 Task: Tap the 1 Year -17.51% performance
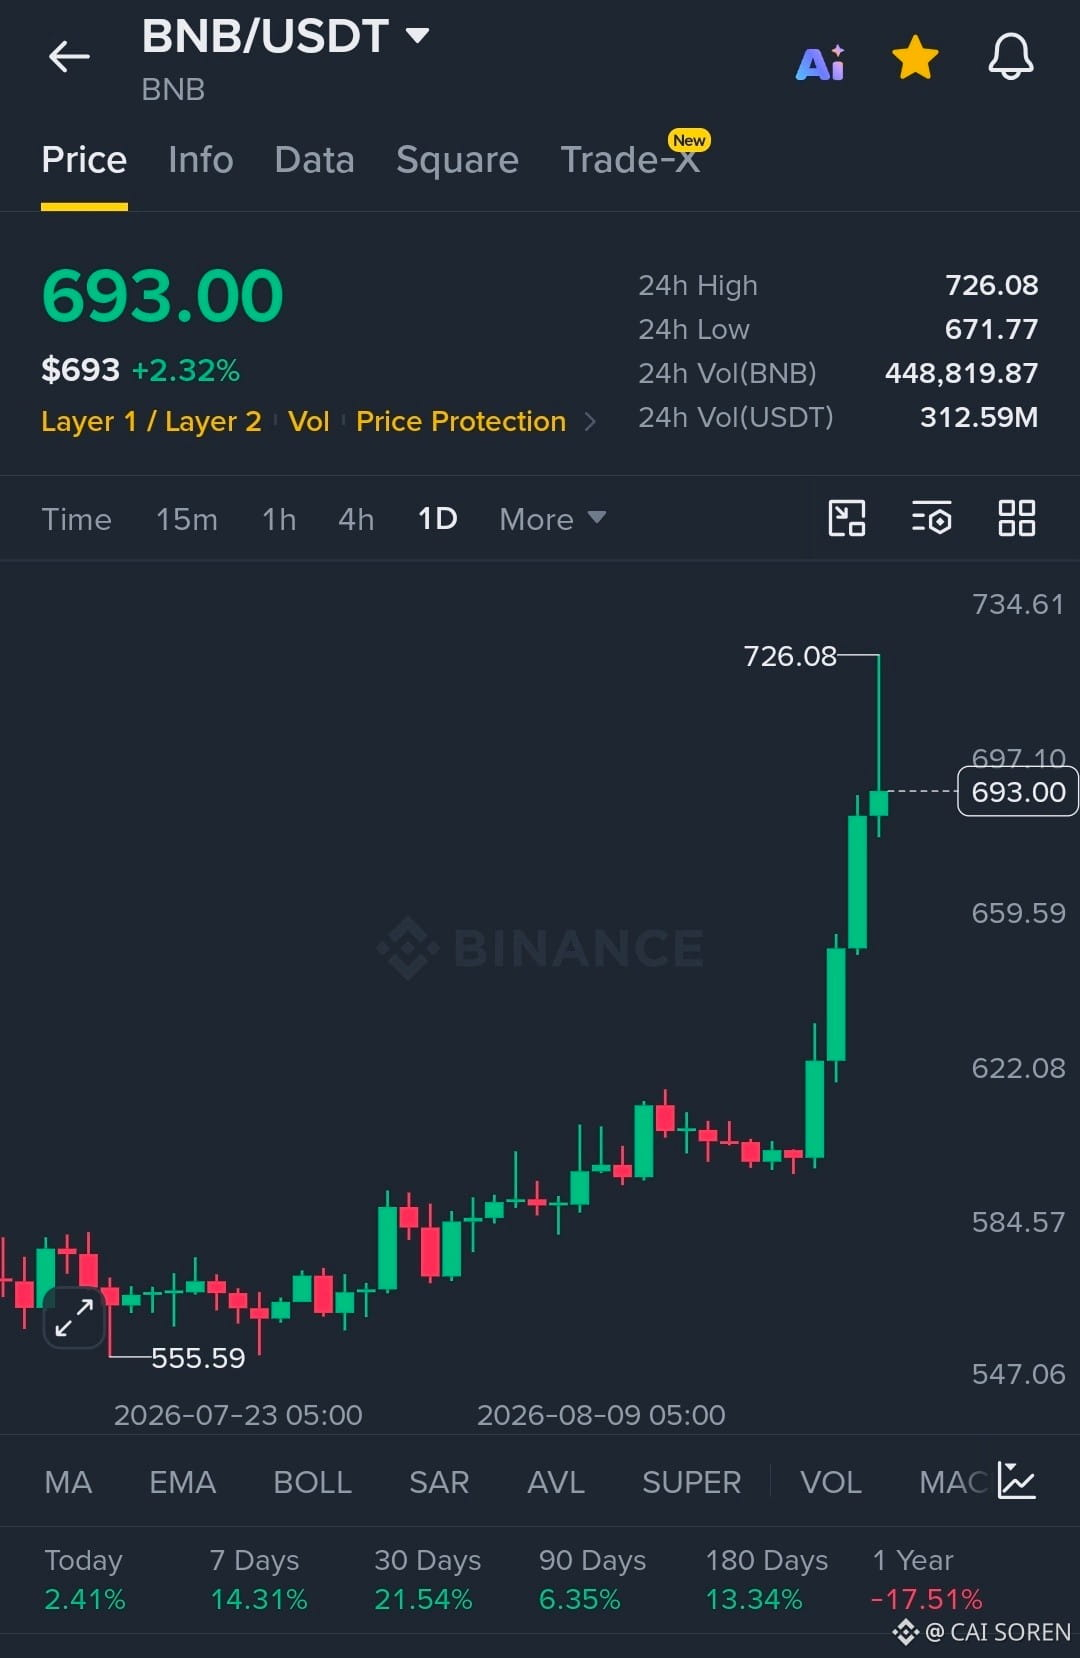pyautogui.click(x=926, y=1580)
